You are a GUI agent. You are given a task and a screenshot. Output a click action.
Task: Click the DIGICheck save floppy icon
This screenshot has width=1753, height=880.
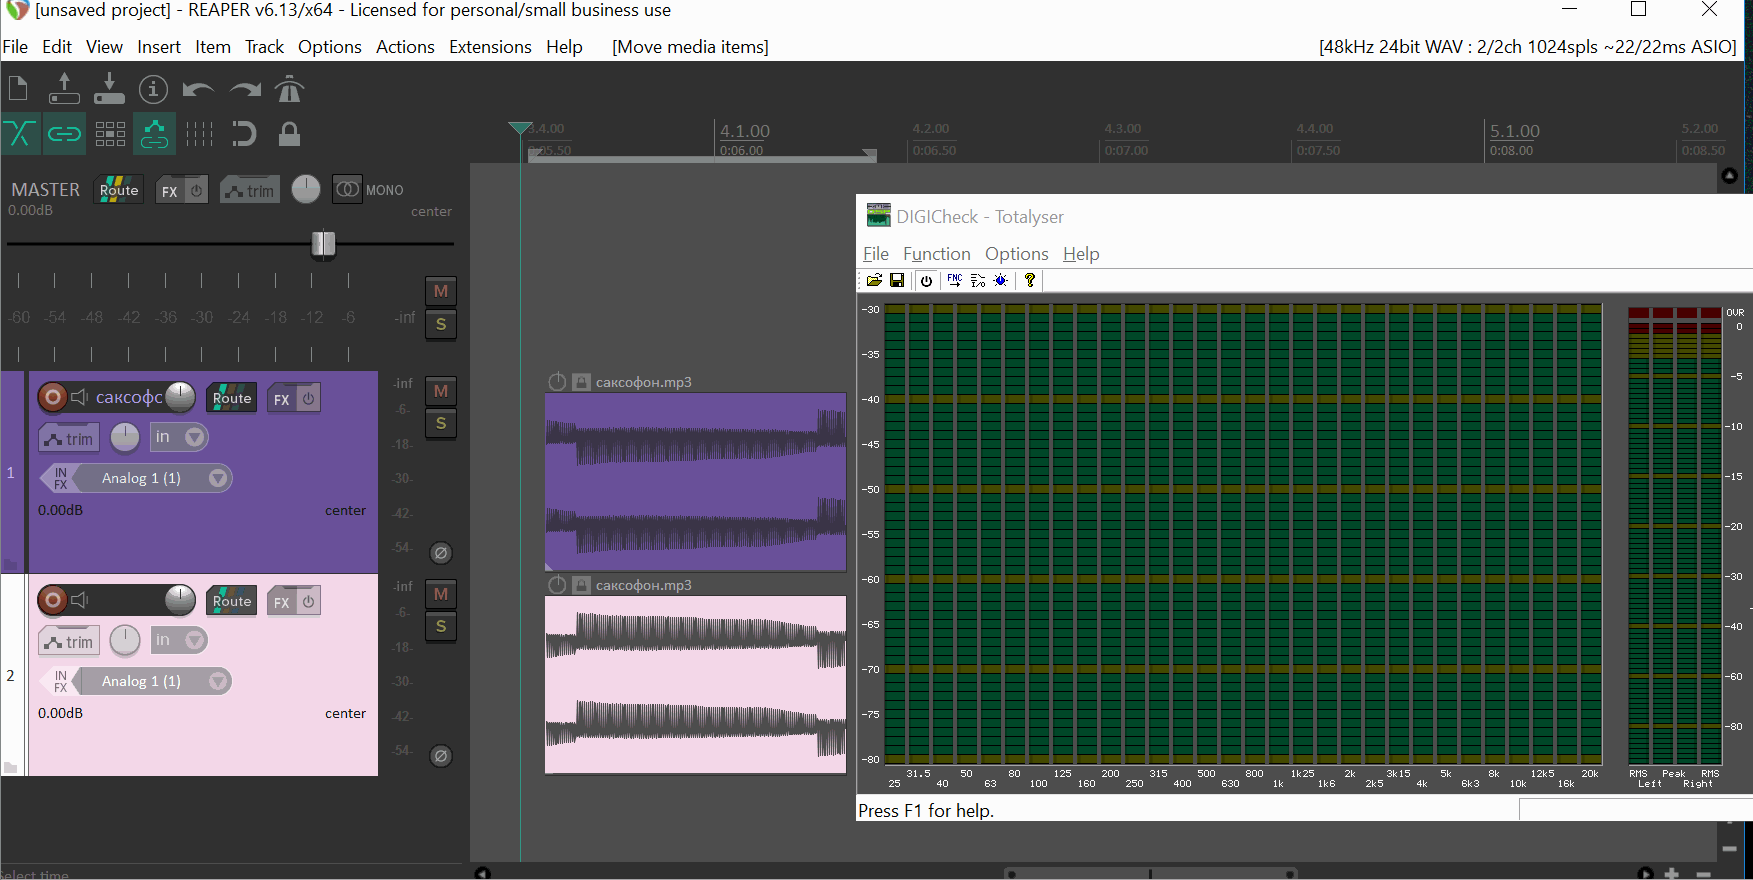(897, 281)
